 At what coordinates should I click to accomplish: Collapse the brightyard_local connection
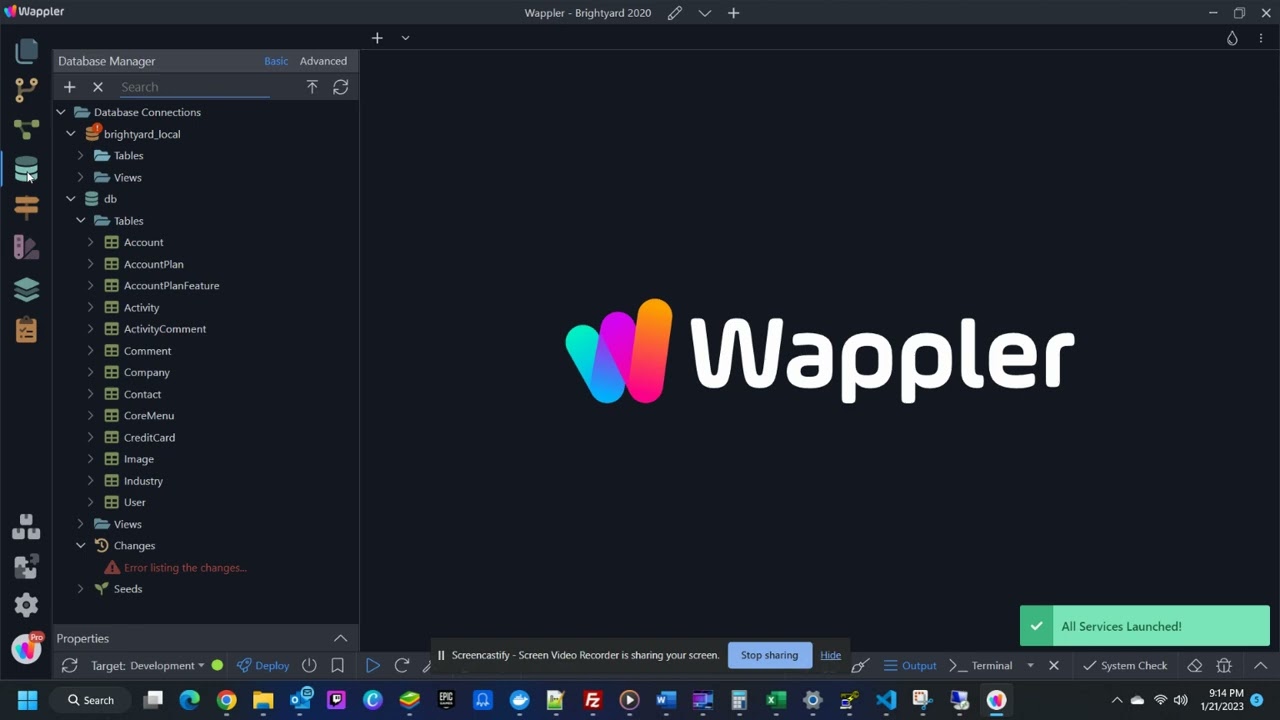[71, 134]
